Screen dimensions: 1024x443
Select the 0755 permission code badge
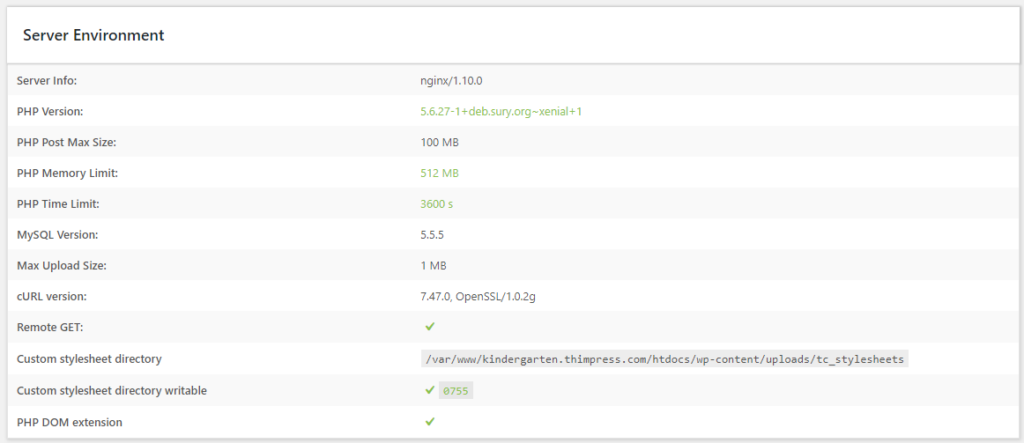(457, 391)
